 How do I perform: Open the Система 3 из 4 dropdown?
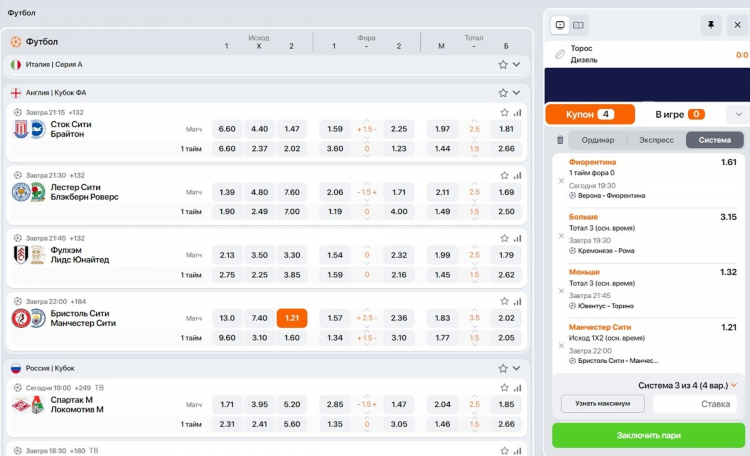[x=687, y=385]
